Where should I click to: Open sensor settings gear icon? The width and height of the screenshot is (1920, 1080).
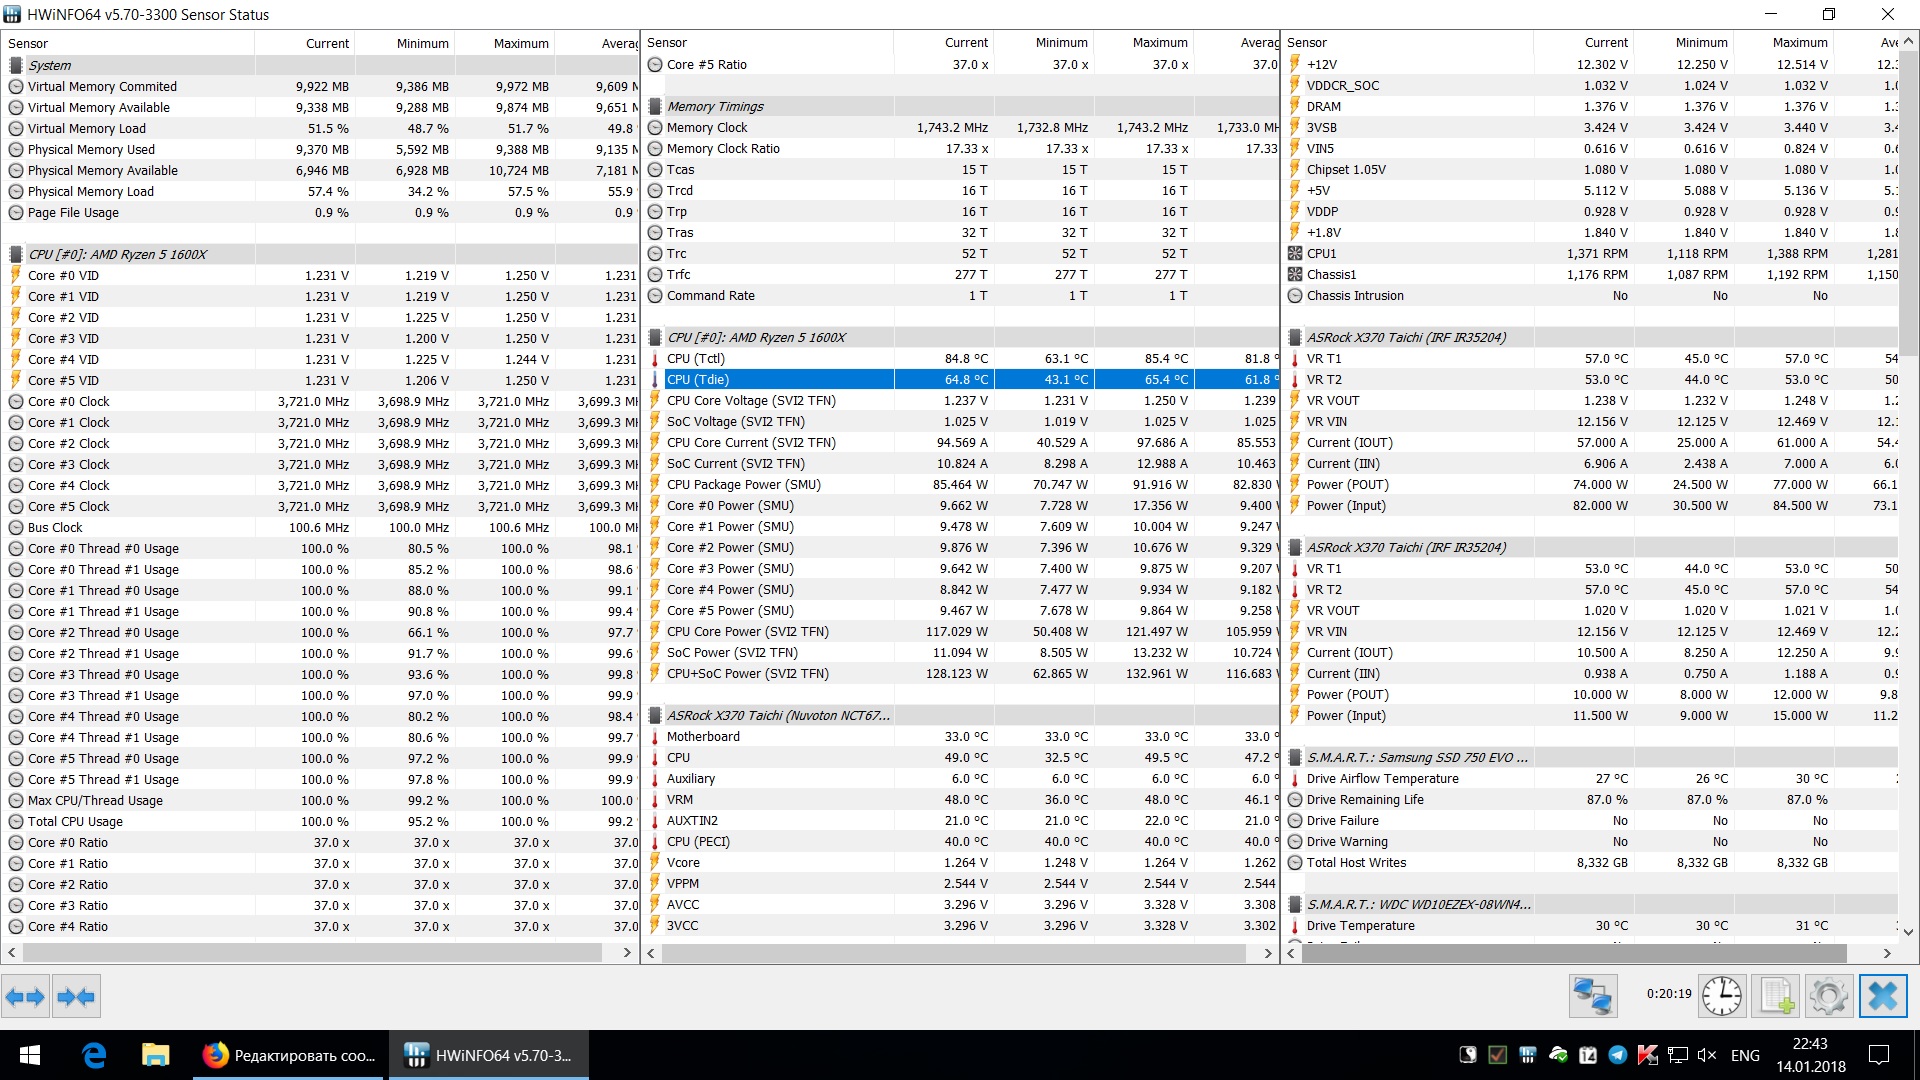pyautogui.click(x=1828, y=996)
